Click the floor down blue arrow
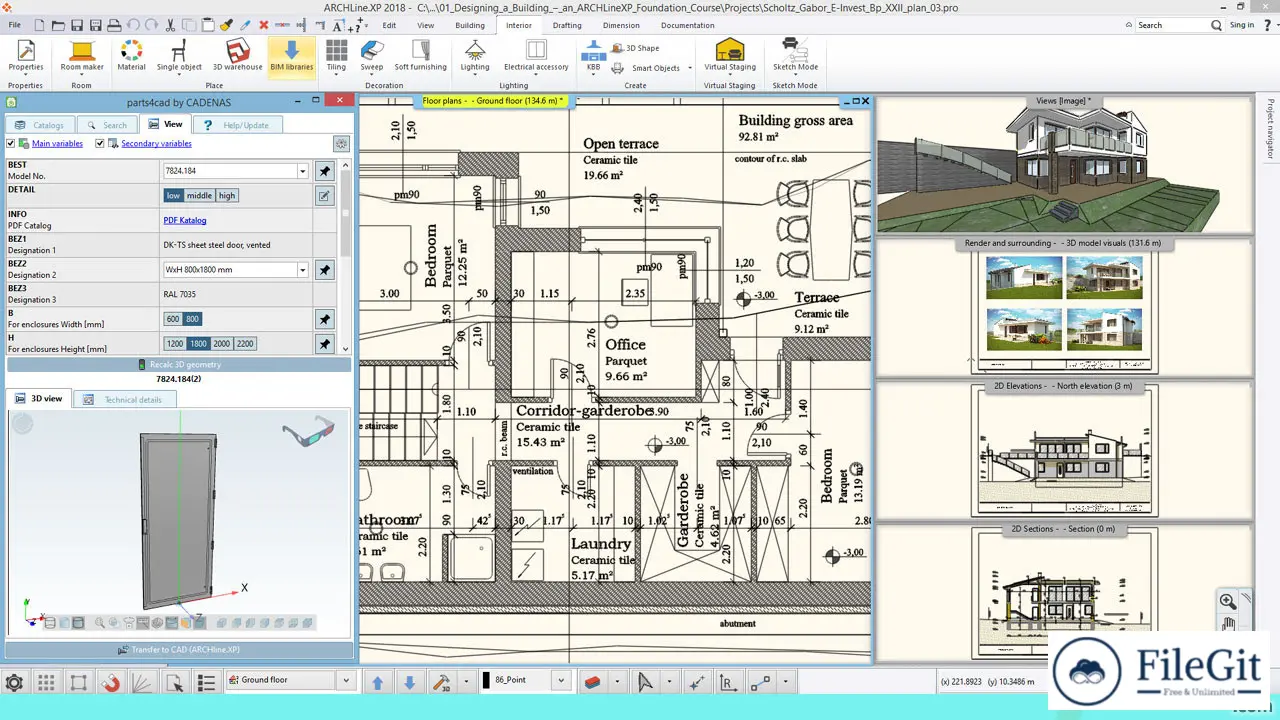The image size is (1280, 720). [x=409, y=682]
